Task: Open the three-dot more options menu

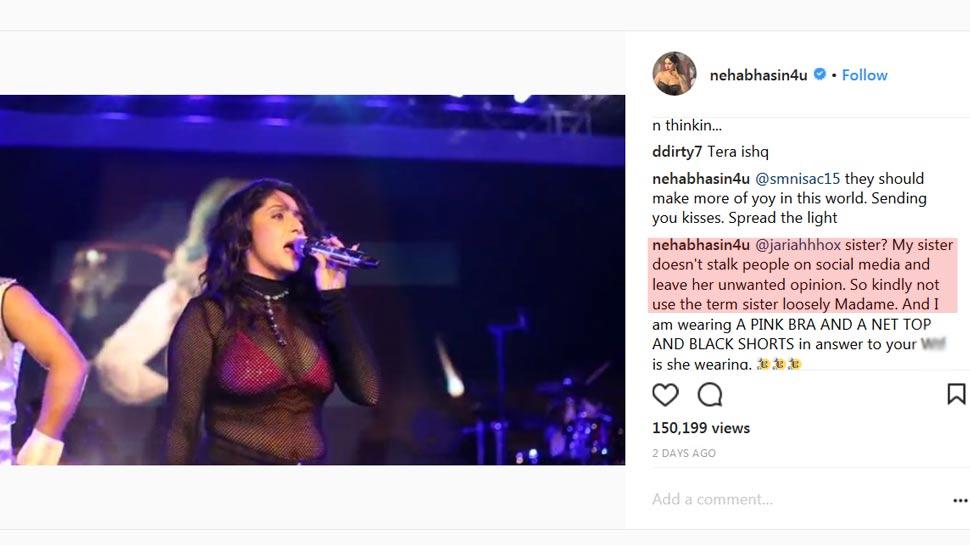Action: (960, 500)
